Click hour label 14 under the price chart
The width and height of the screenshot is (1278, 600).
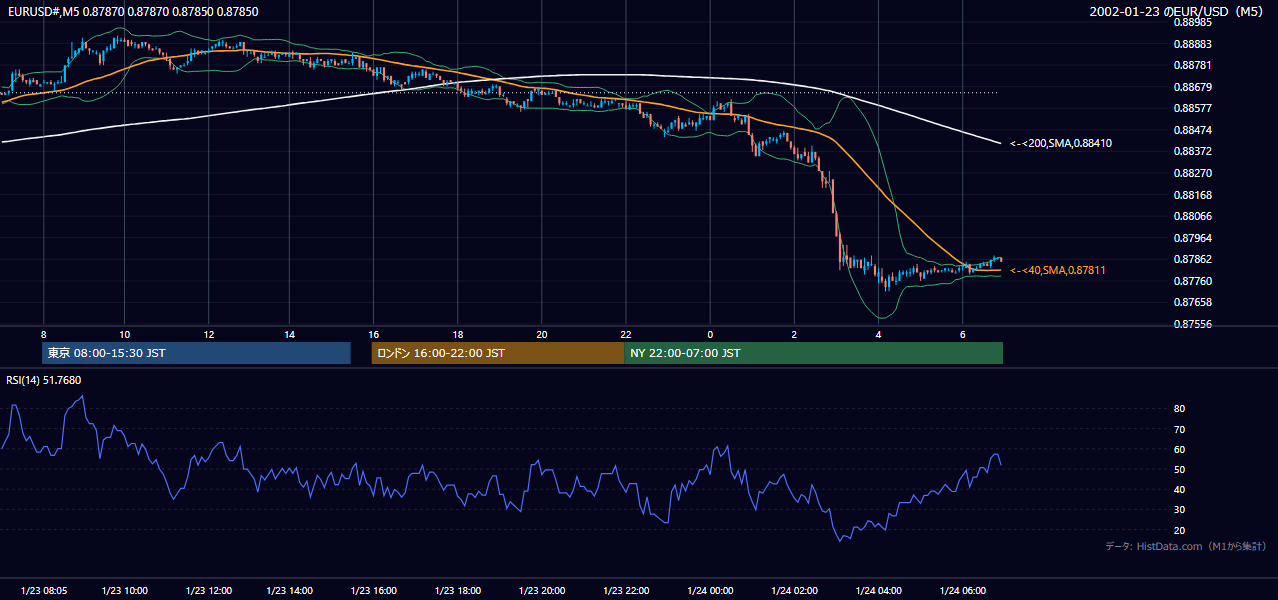click(289, 334)
